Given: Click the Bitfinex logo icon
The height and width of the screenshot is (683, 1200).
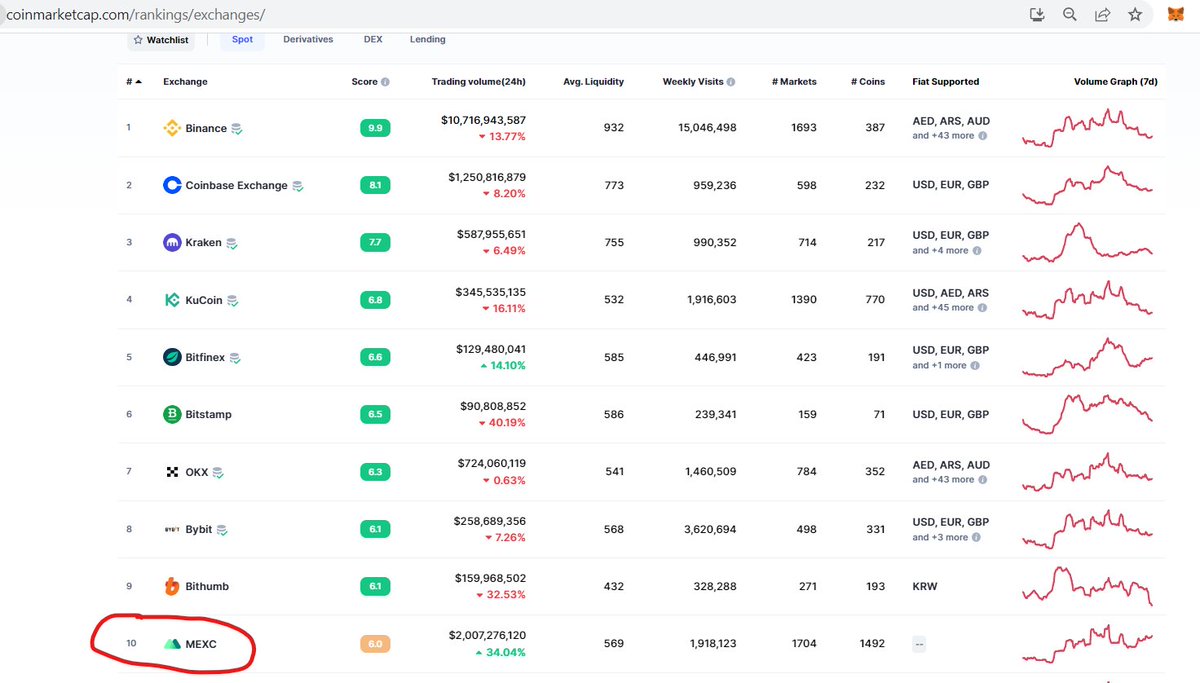Looking at the screenshot, I should coord(172,357).
